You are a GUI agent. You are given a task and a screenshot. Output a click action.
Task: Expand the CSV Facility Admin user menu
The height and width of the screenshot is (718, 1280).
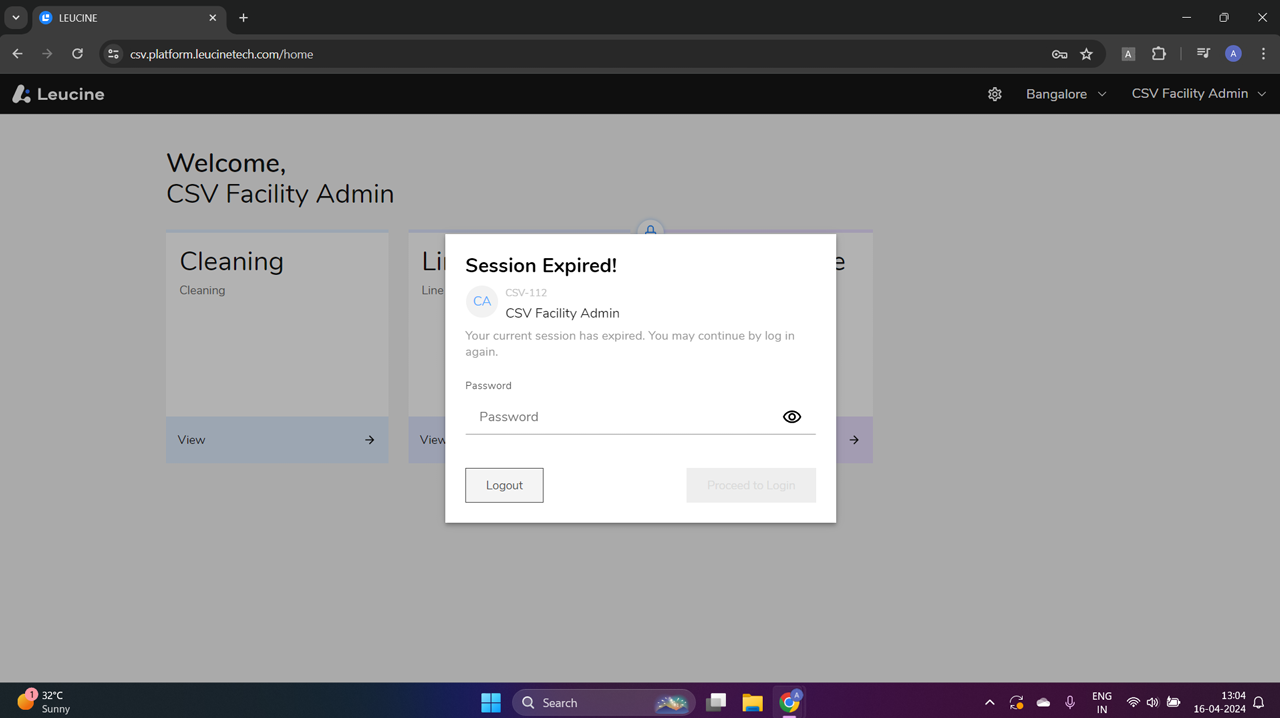[1198, 94]
